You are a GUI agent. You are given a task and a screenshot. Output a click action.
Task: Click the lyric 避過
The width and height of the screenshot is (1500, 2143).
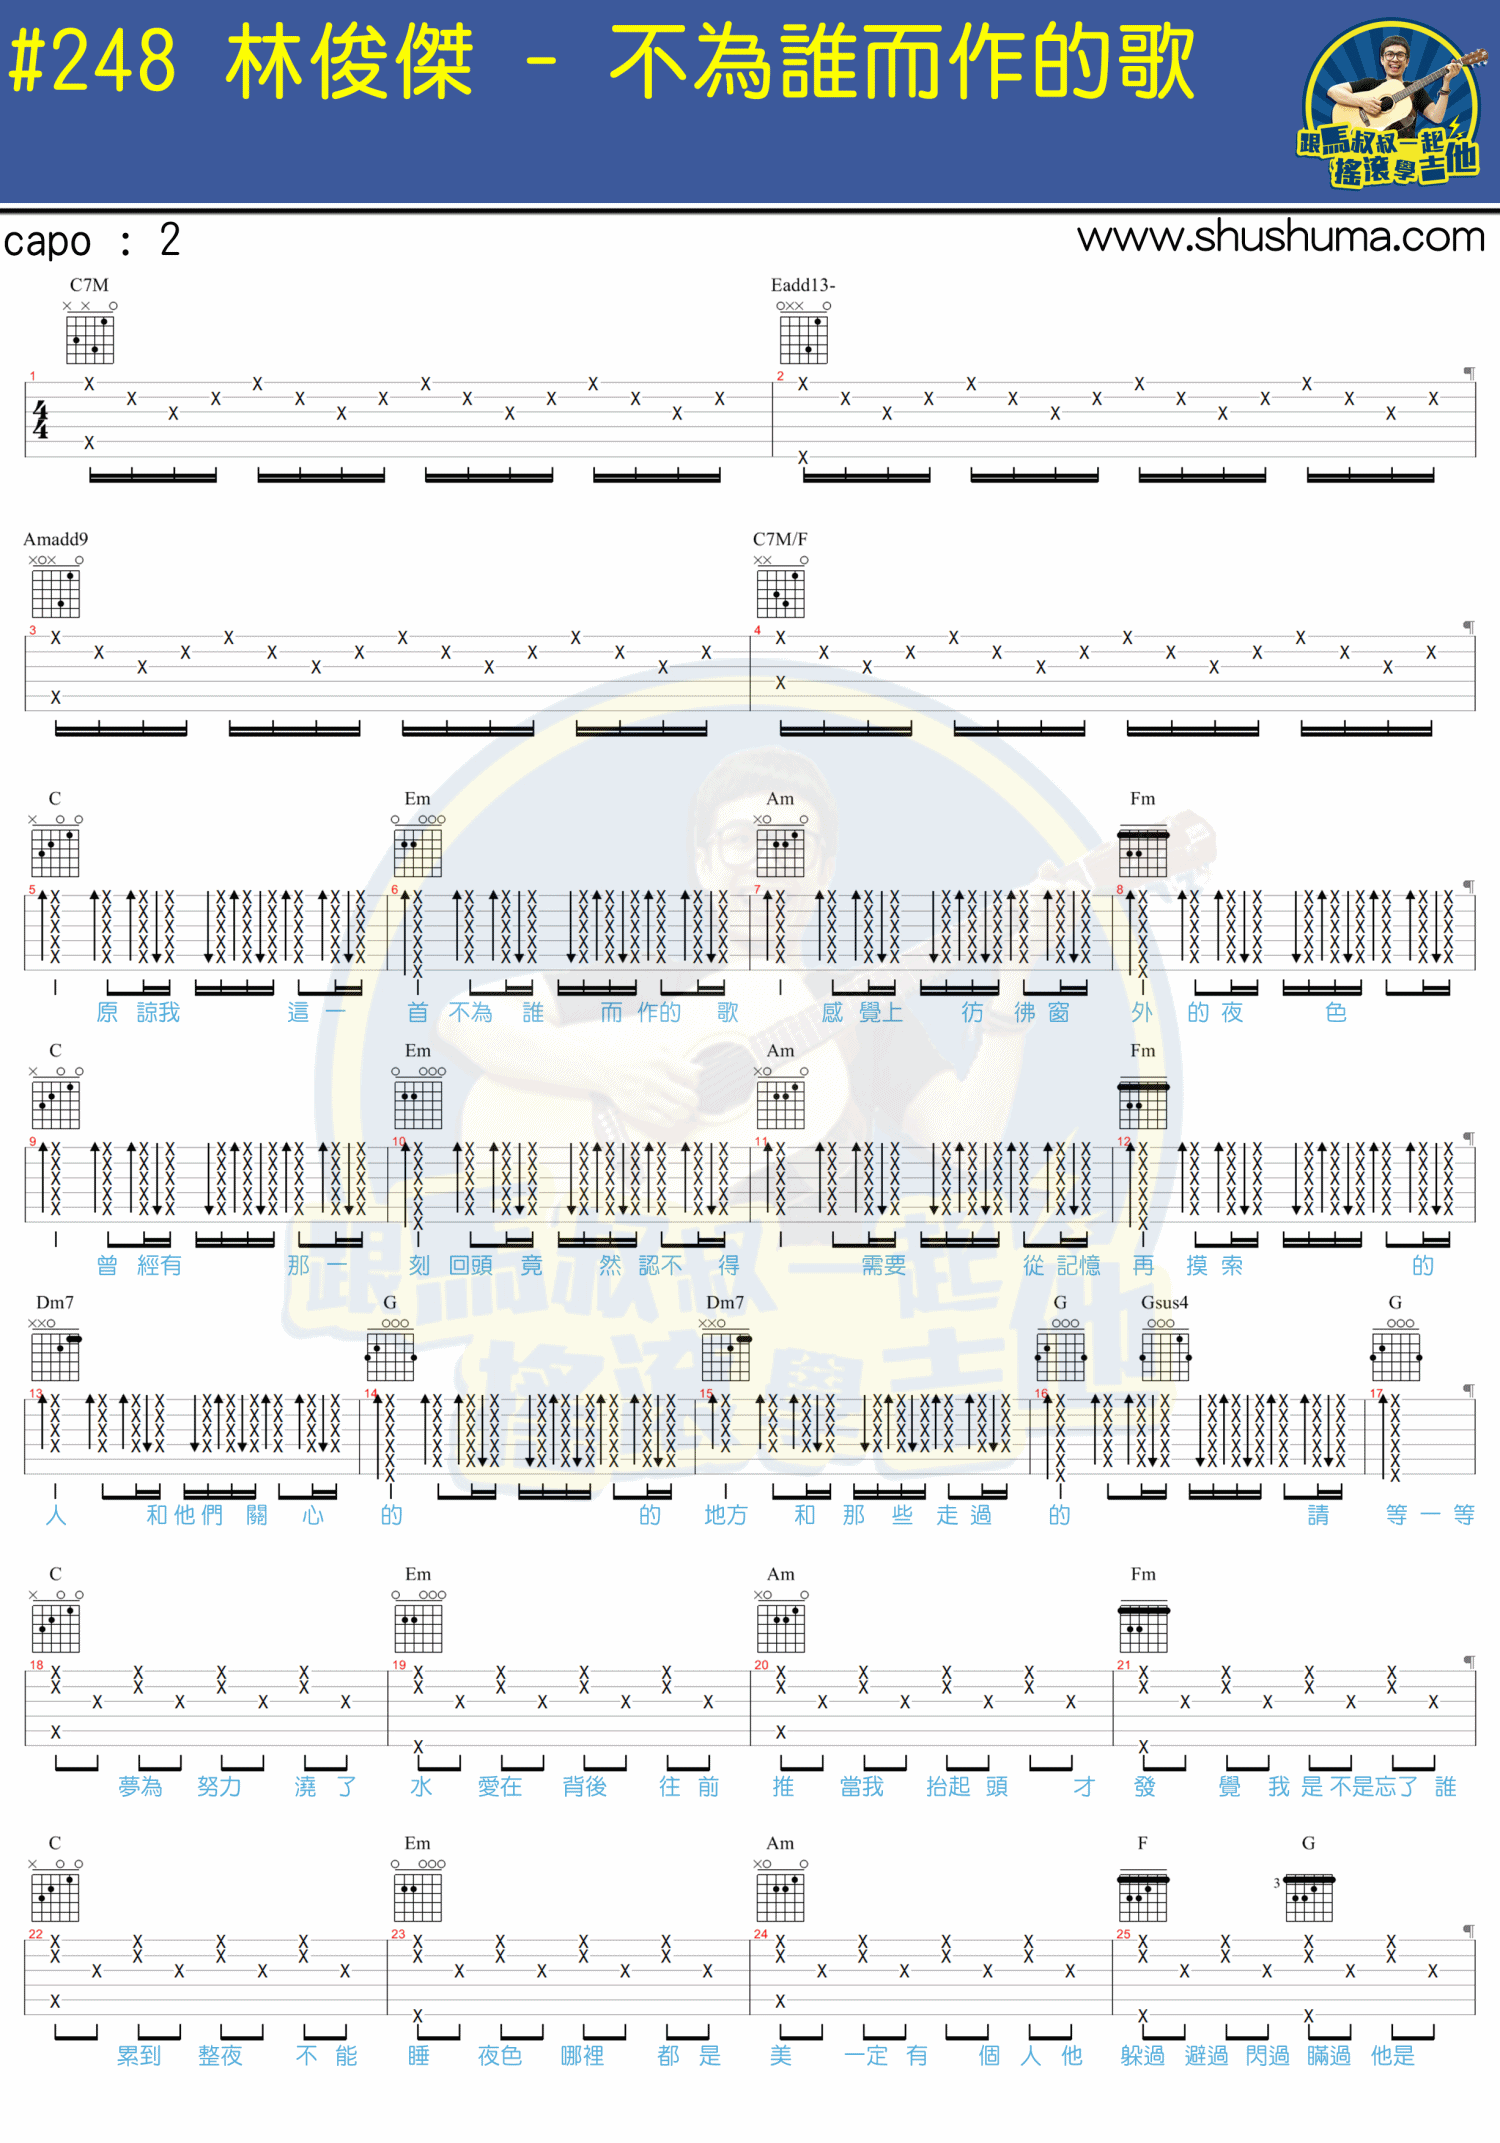pyautogui.click(x=1206, y=2055)
